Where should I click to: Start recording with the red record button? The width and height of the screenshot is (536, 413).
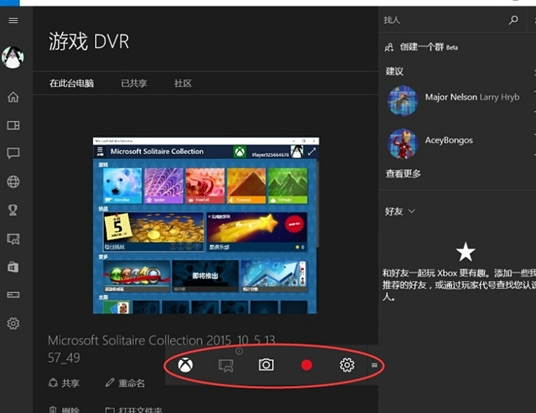307,365
